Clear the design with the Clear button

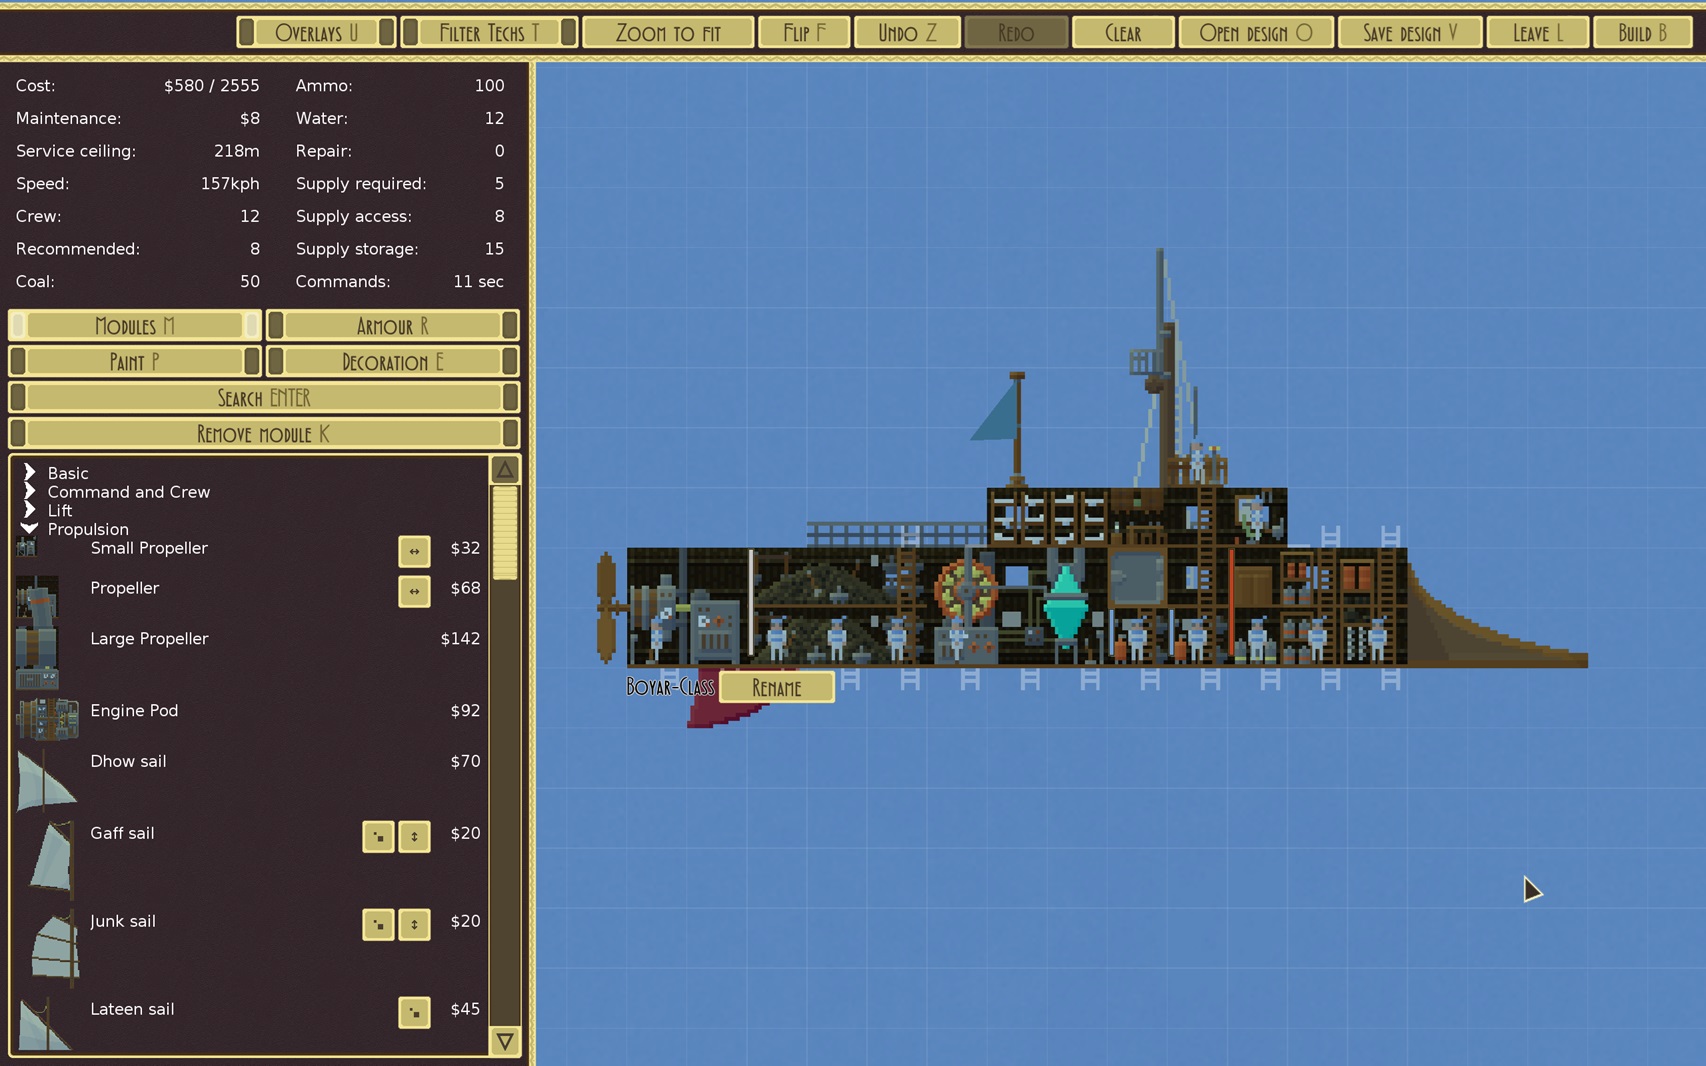tap(1123, 33)
